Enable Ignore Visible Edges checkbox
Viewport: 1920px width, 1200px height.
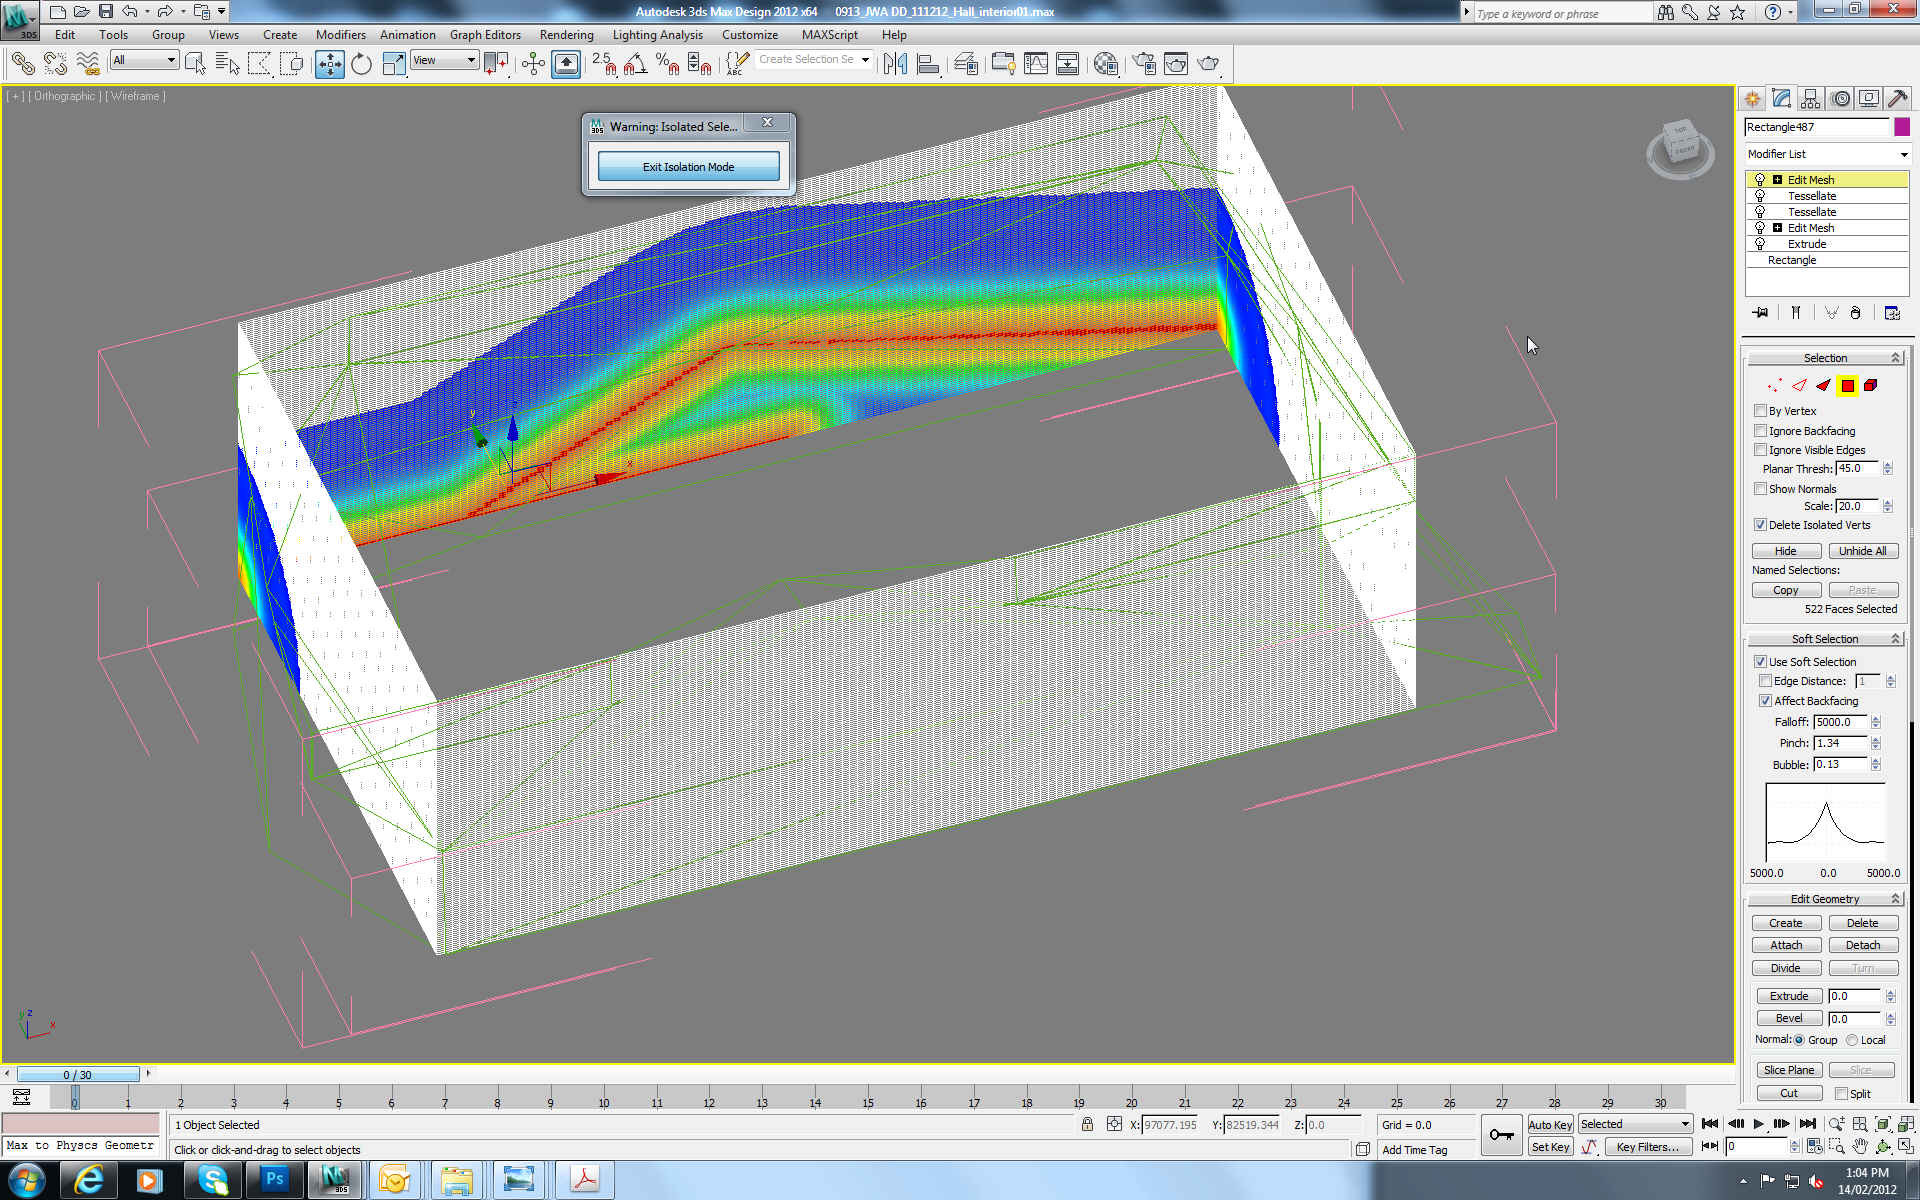pos(1760,450)
